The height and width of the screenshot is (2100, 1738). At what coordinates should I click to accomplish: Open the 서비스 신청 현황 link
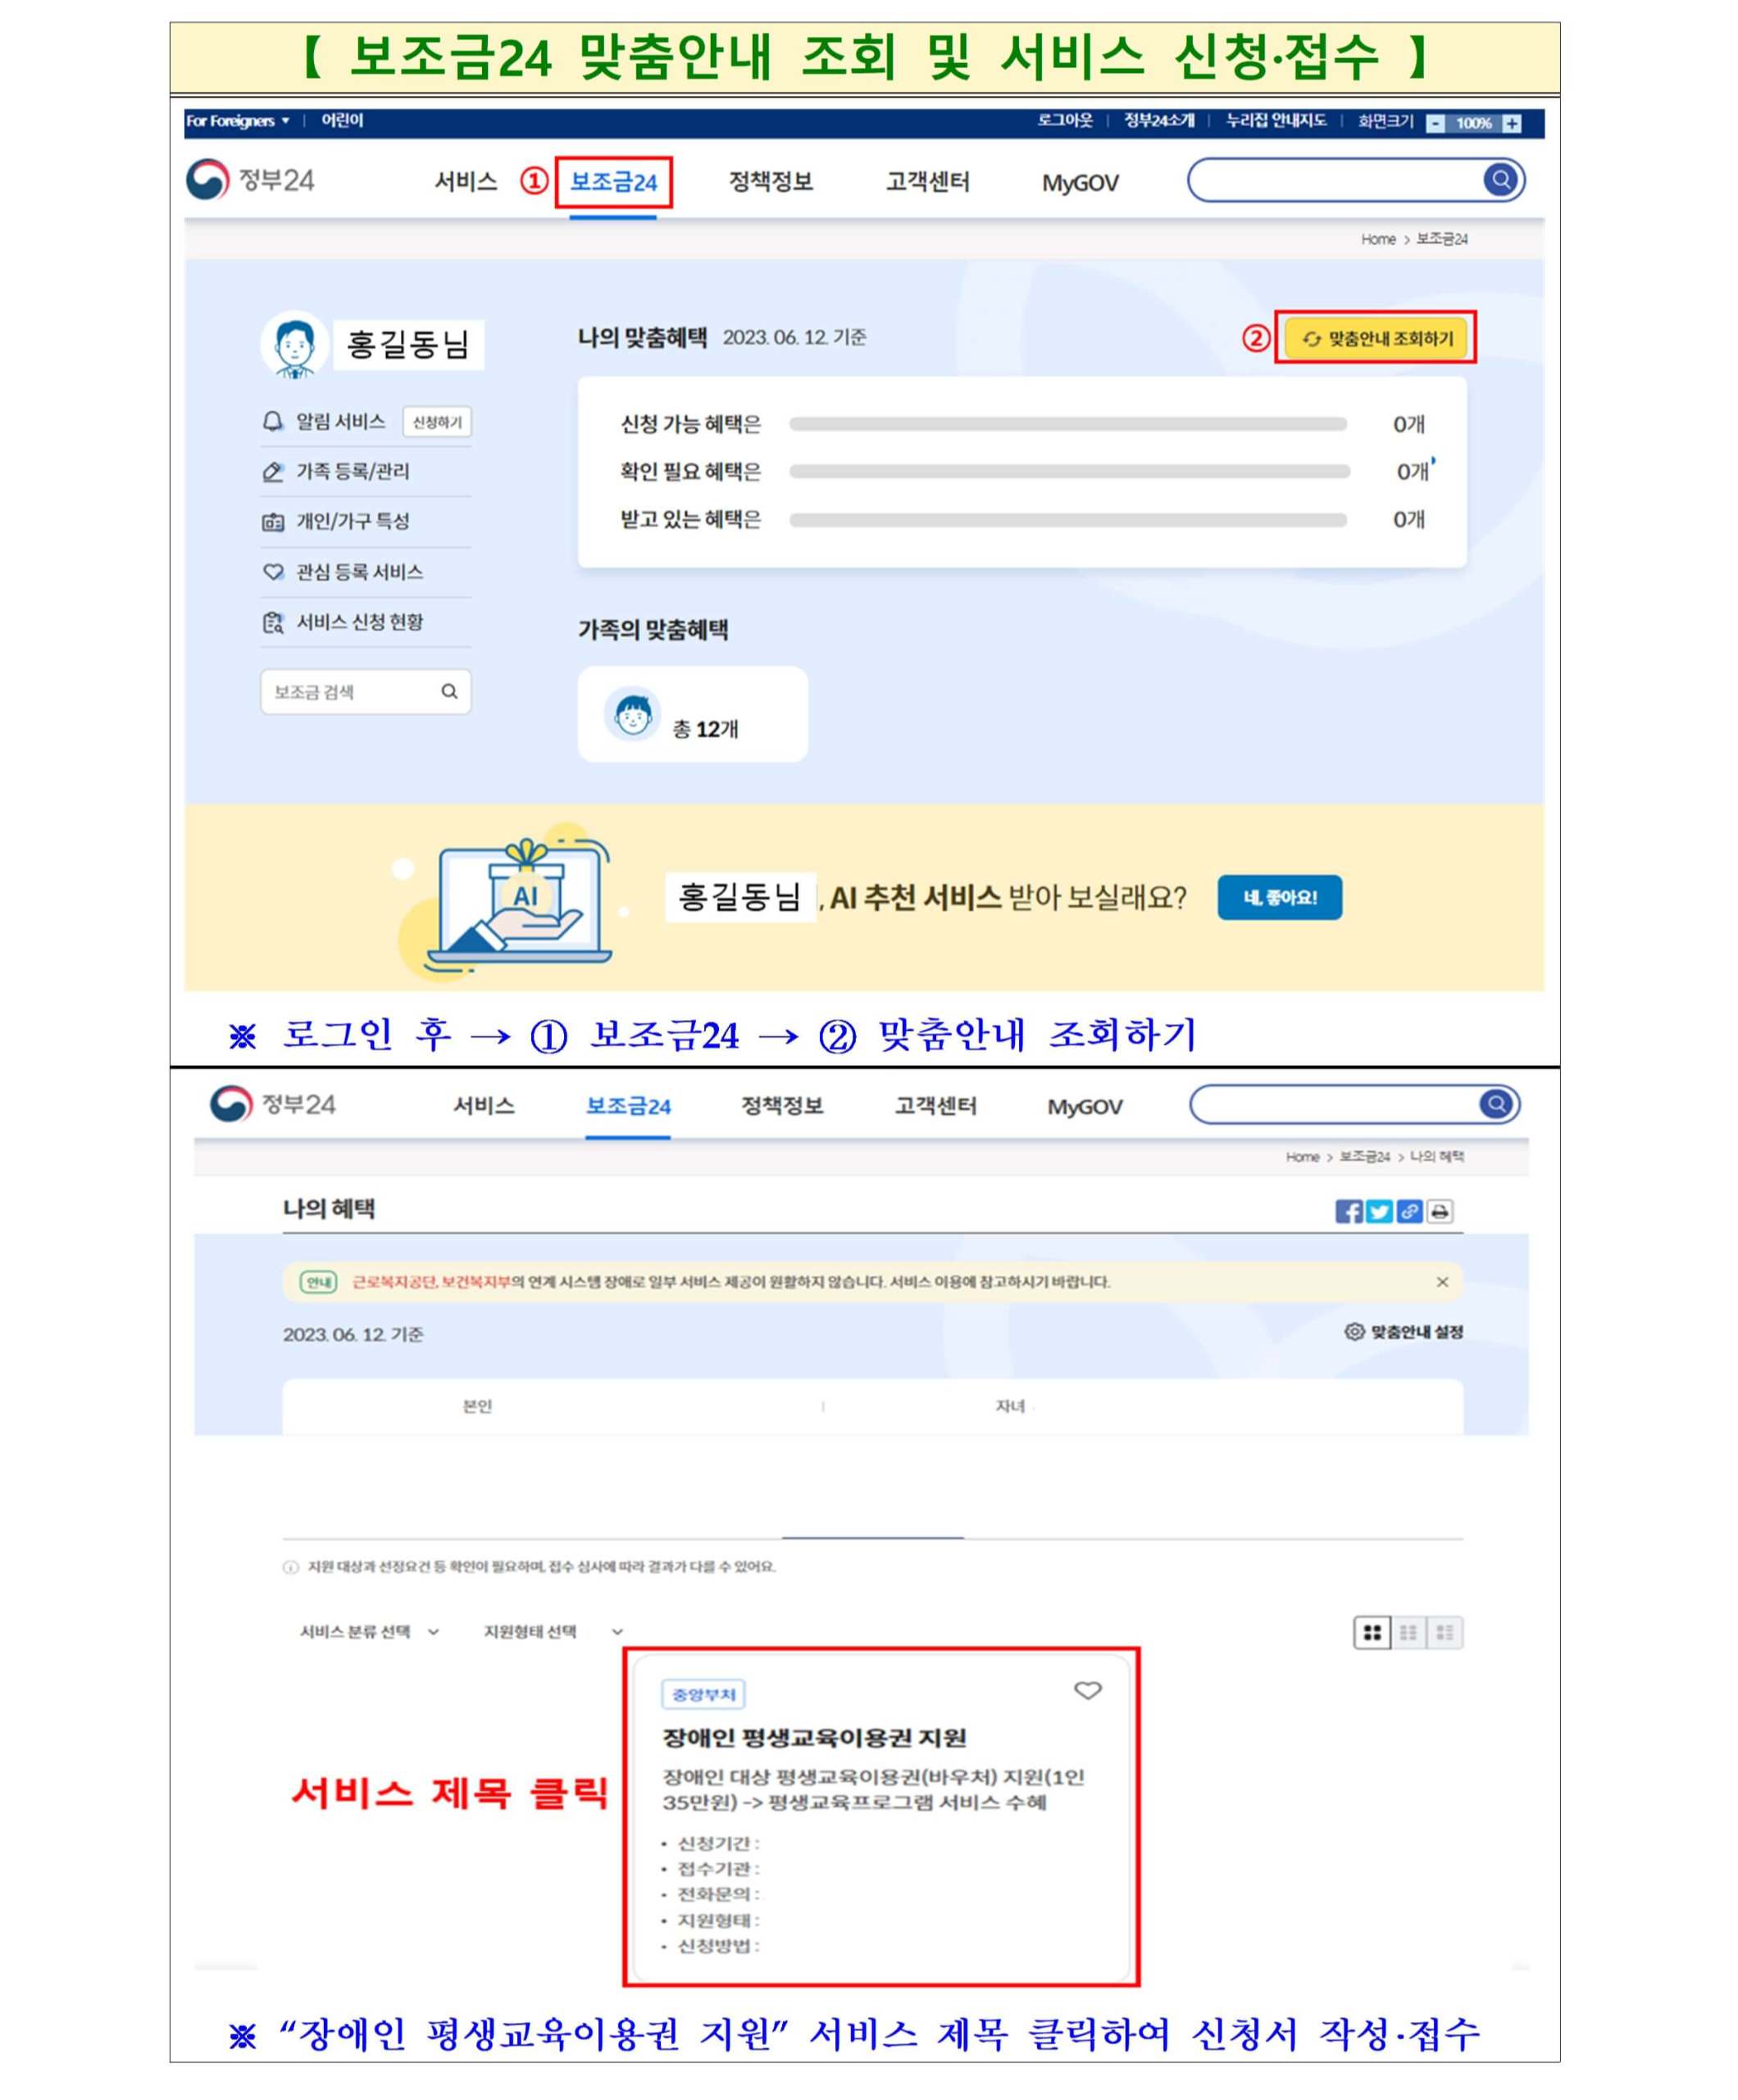click(359, 622)
